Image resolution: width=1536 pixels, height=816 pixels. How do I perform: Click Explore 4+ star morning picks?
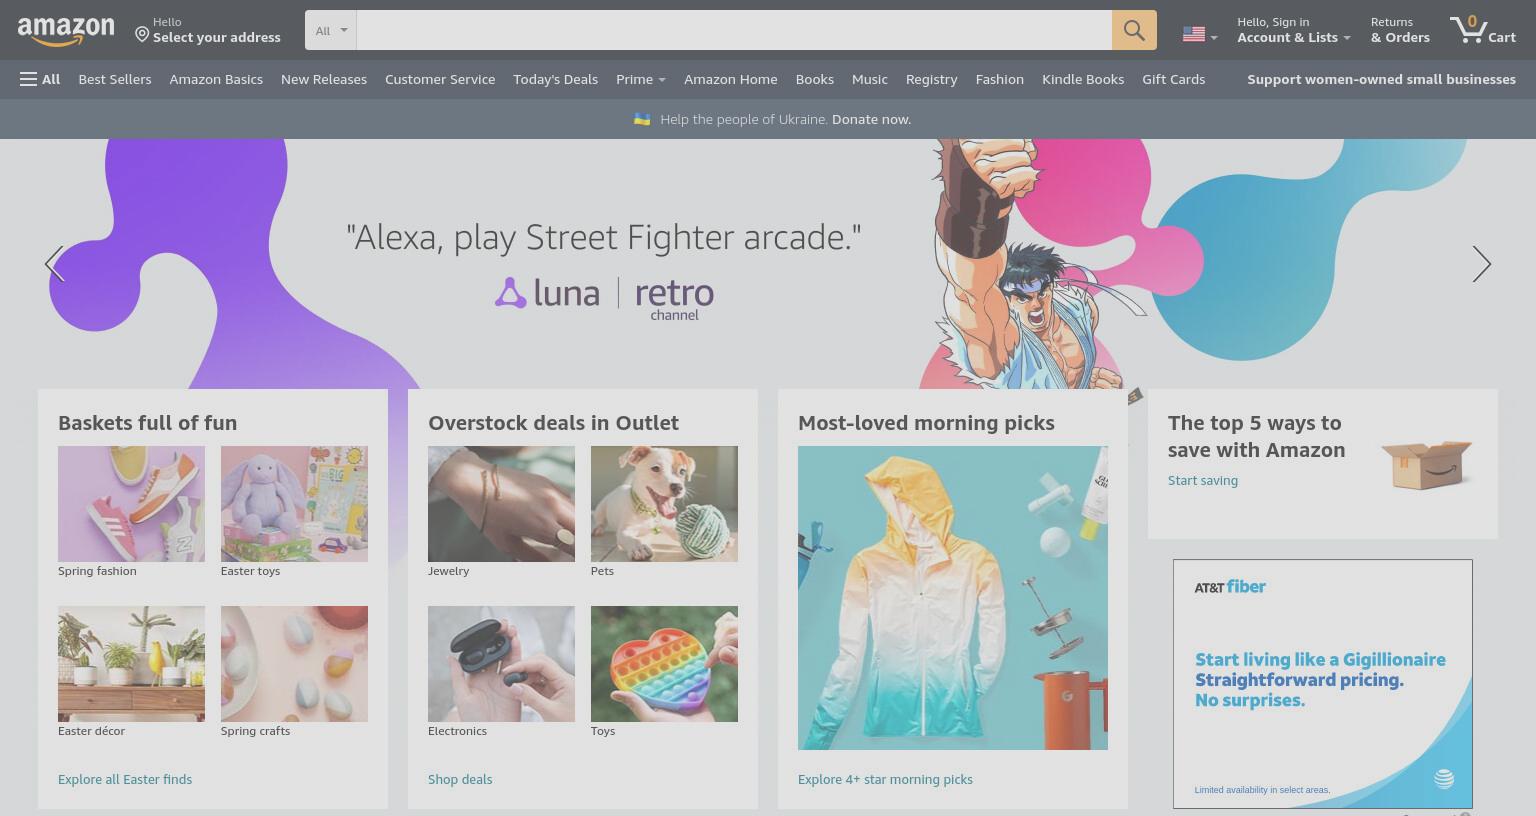click(x=885, y=779)
